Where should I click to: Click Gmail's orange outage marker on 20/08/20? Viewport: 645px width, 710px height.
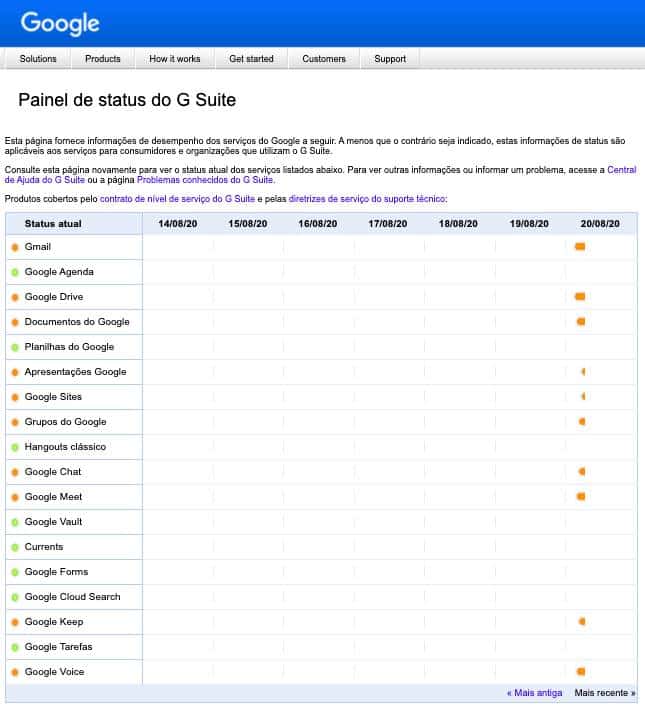(580, 246)
